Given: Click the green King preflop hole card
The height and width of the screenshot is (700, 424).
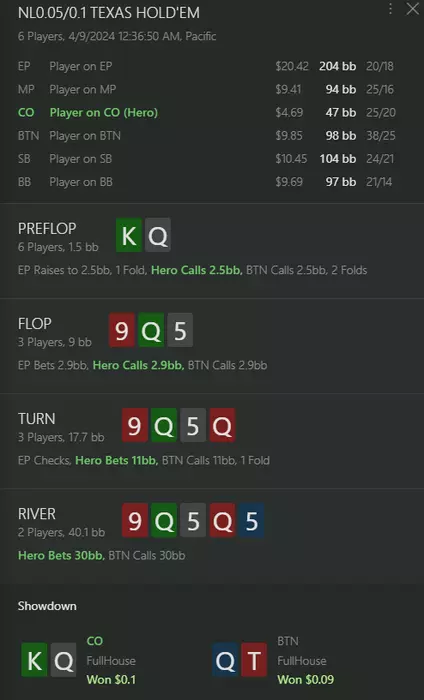Looking at the screenshot, I should click(x=129, y=235).
